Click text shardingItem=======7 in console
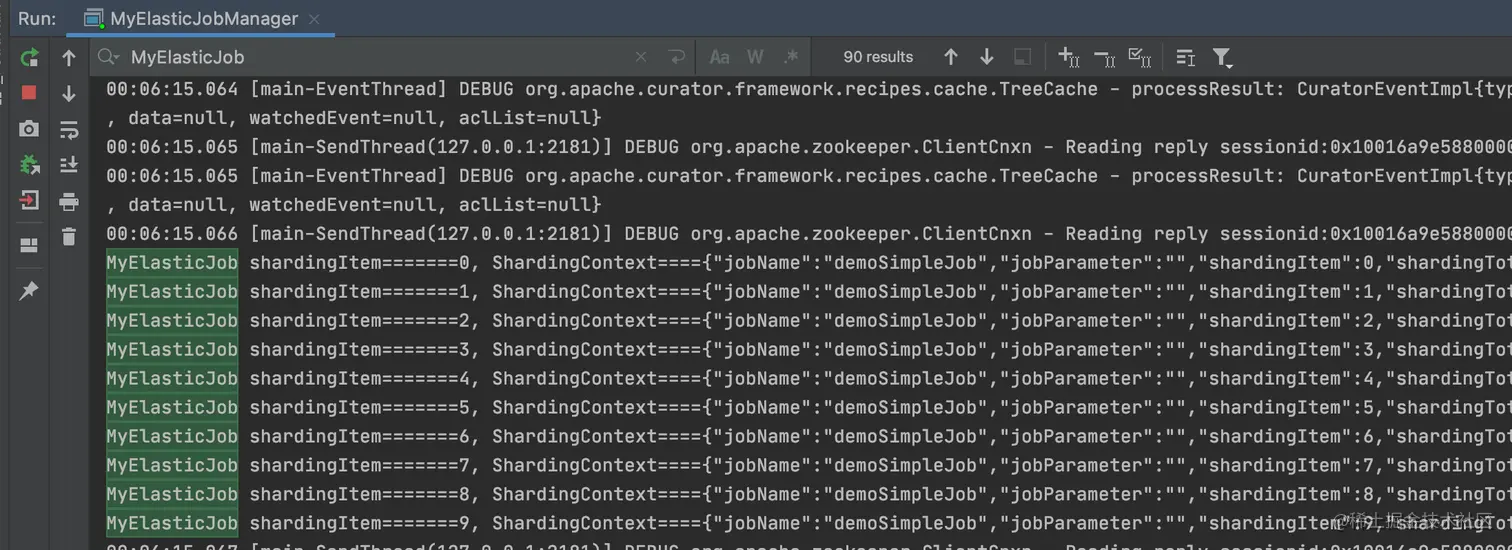The height and width of the screenshot is (550, 1512). click(365, 466)
